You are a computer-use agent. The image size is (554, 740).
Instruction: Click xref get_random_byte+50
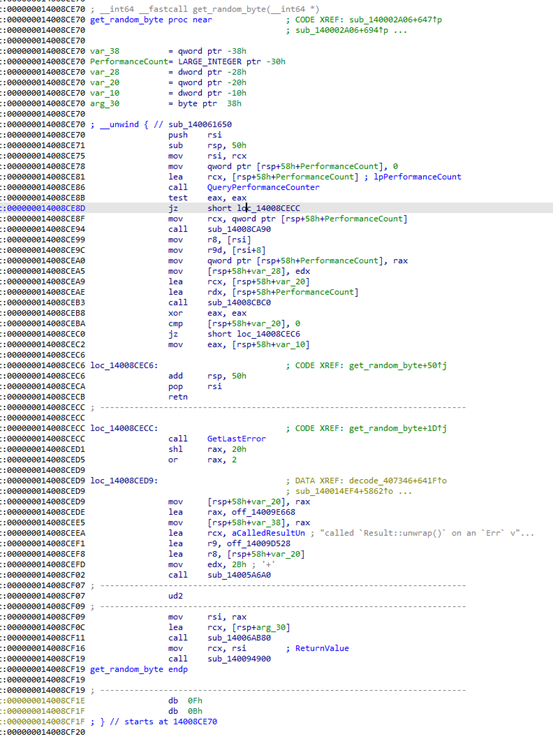[398, 365]
